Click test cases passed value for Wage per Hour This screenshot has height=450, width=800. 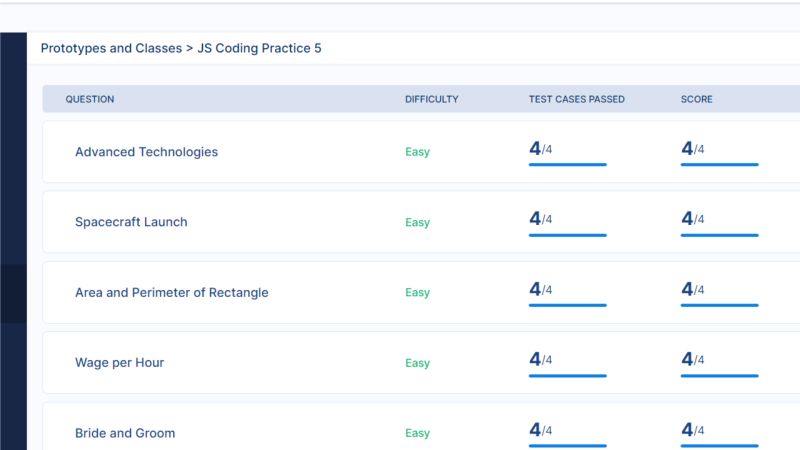pos(540,359)
